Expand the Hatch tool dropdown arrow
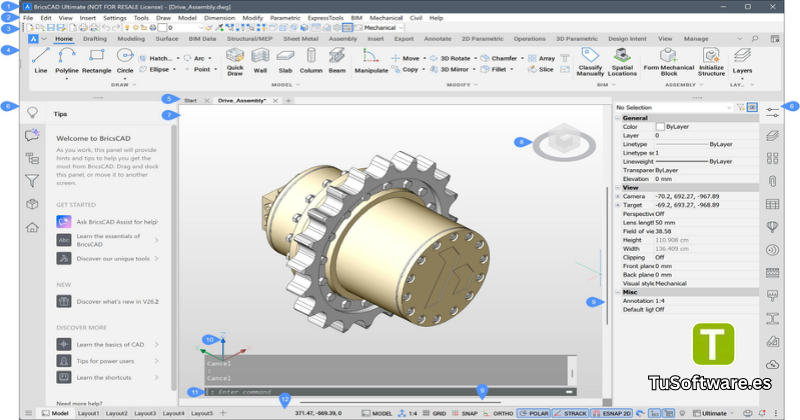800x420 pixels. [x=178, y=58]
